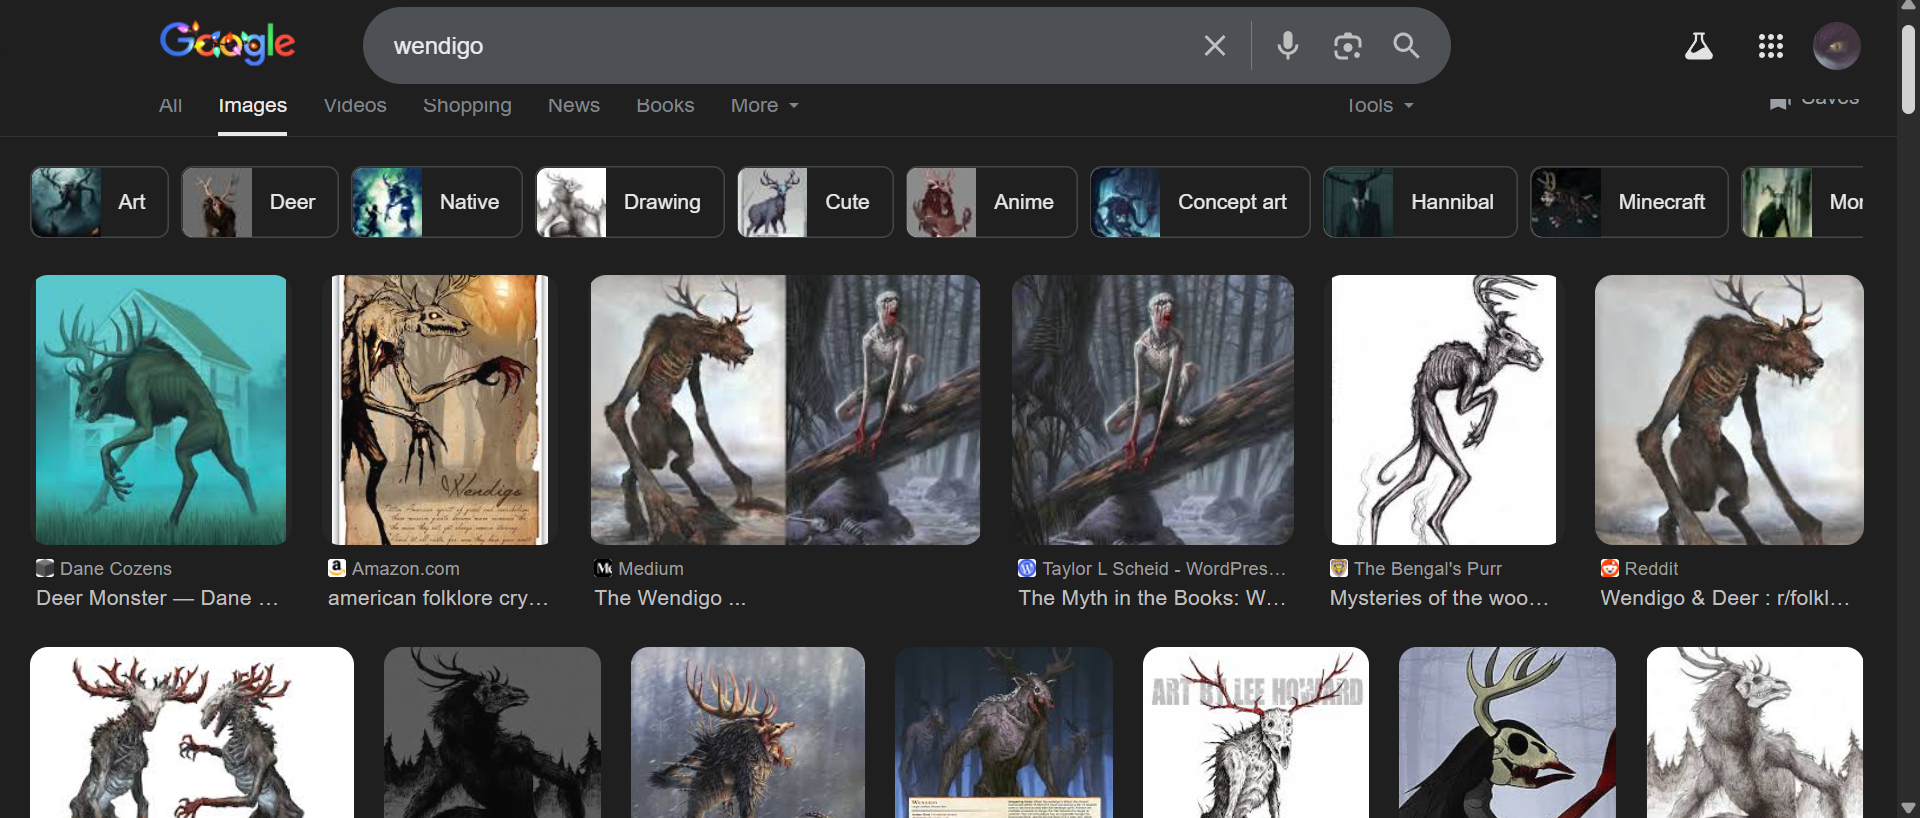
Task: Open 'The Wendigo …' Medium link
Action: point(670,598)
